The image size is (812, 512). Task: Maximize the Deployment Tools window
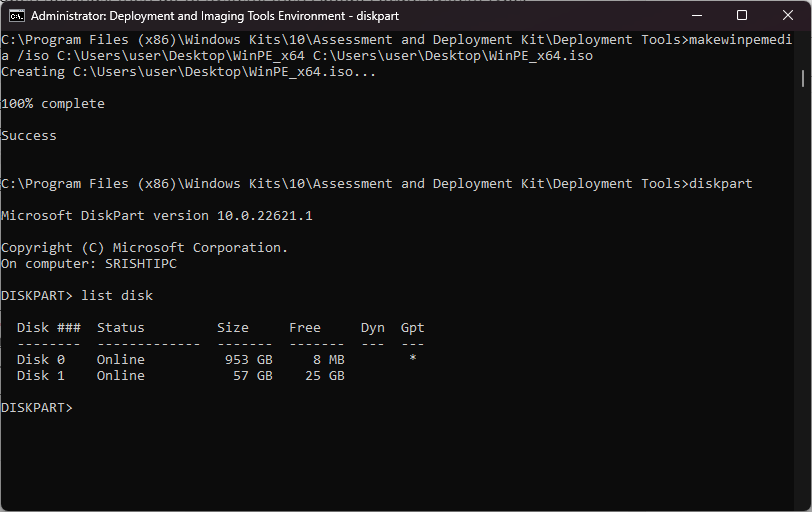point(741,15)
